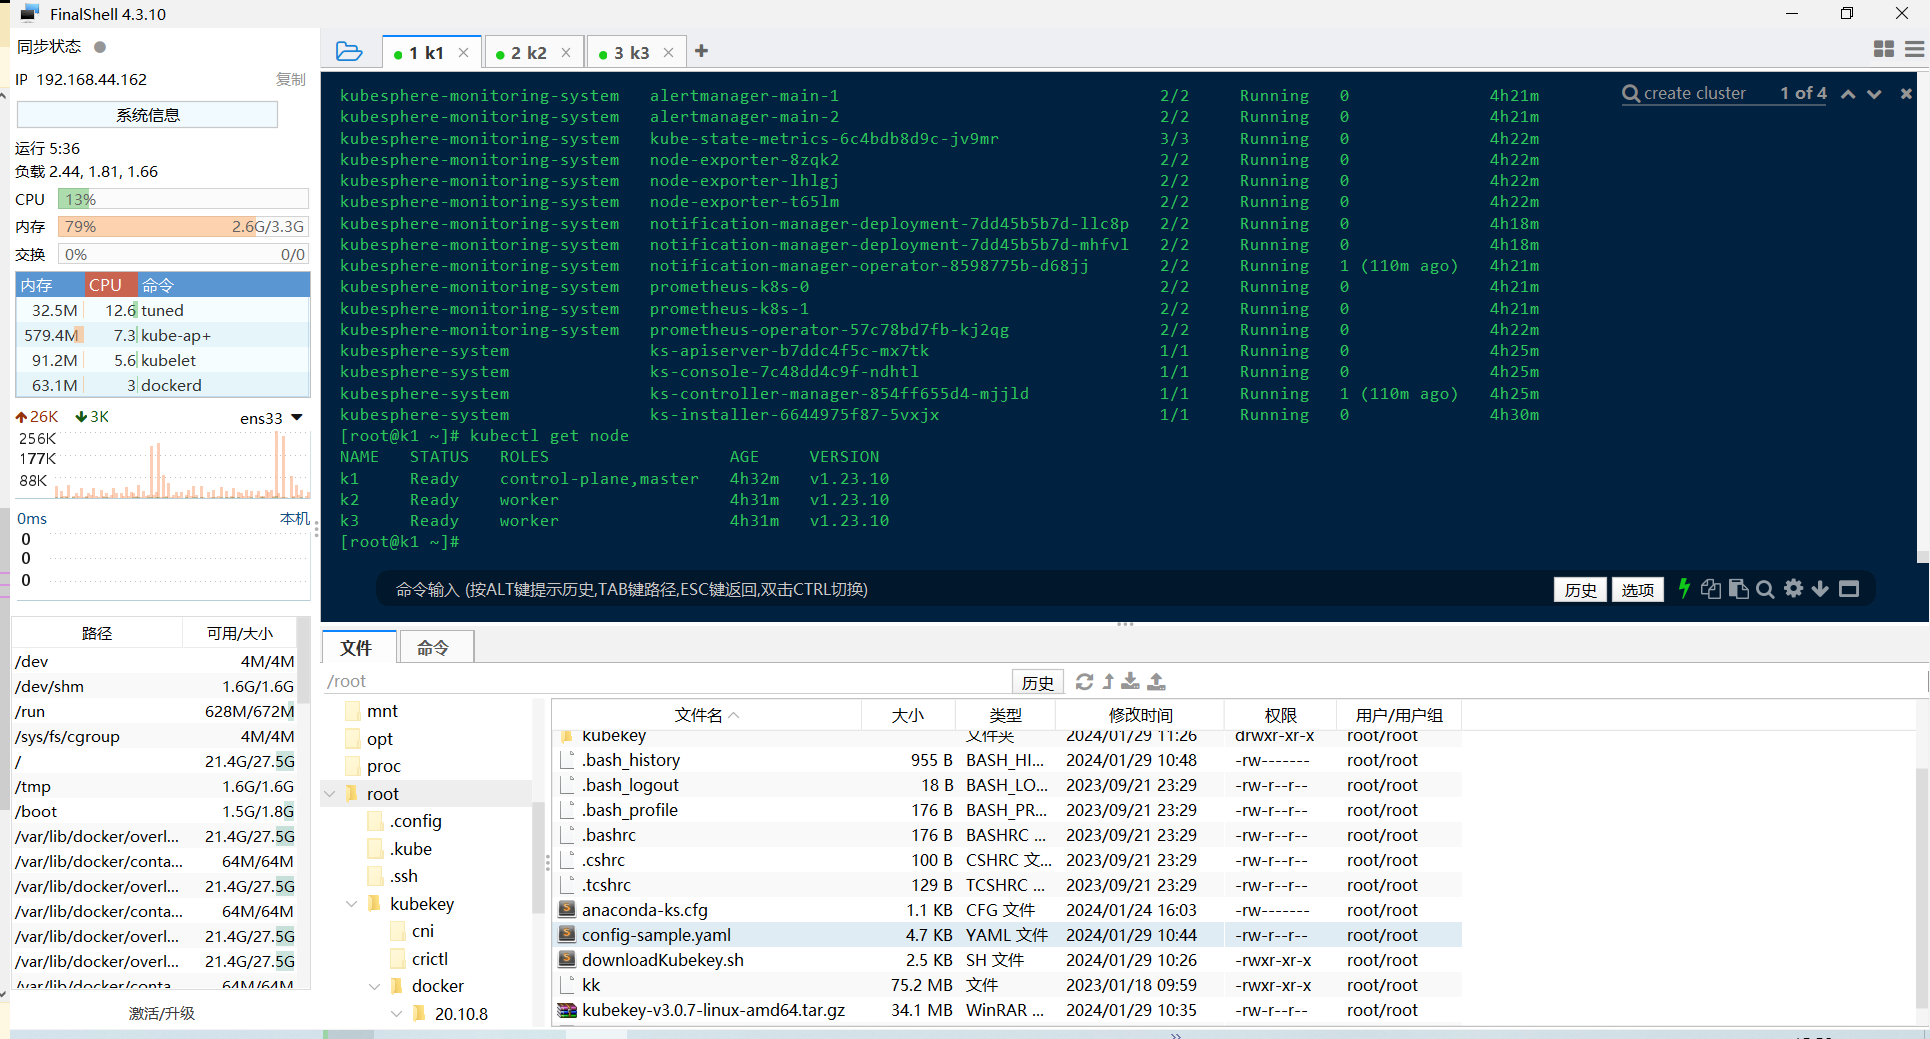Screen dimensions: 1930x1039
Task: Refresh the file listing
Action: (1084, 682)
